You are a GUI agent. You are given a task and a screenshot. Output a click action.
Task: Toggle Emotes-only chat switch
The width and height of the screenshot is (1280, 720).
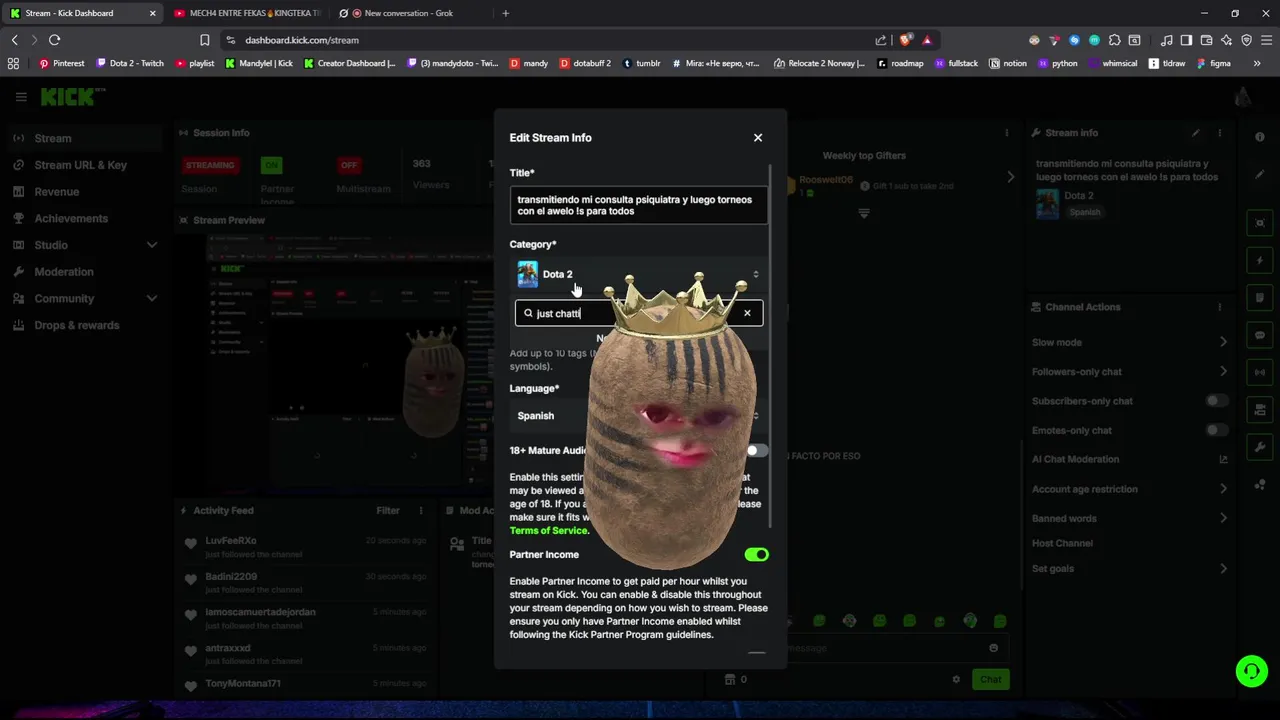(x=1216, y=430)
